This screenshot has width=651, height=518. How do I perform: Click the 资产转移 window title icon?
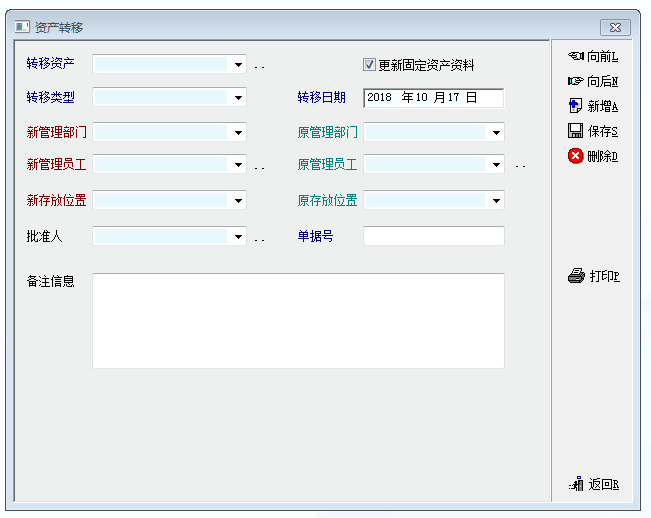click(x=23, y=27)
